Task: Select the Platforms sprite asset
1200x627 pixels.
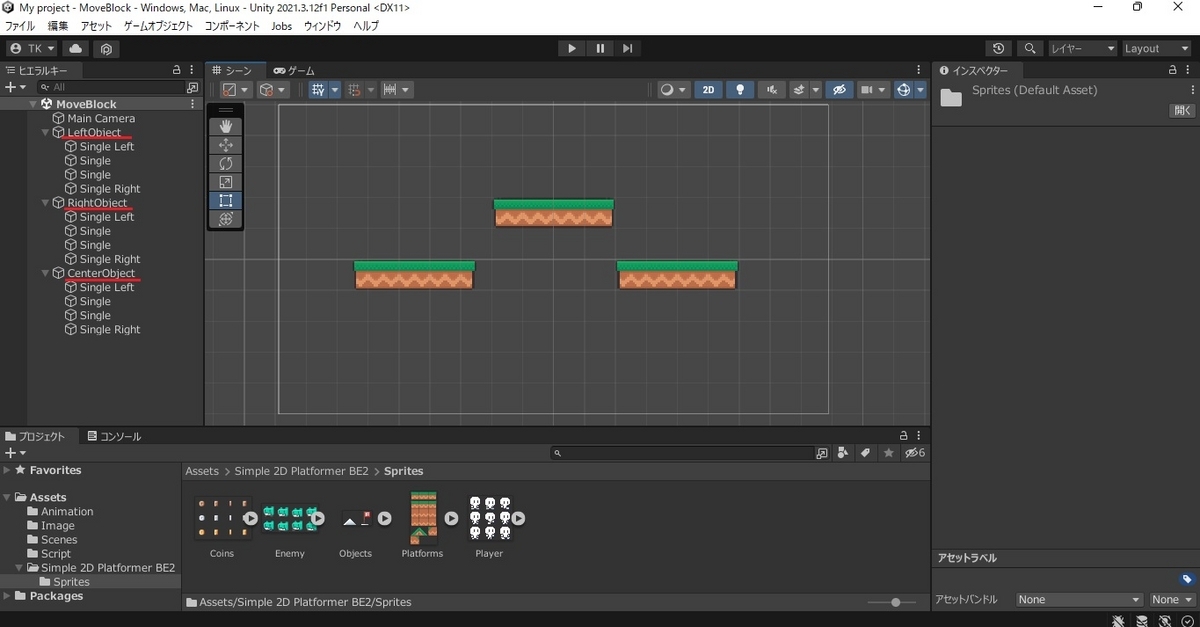Action: click(x=423, y=518)
